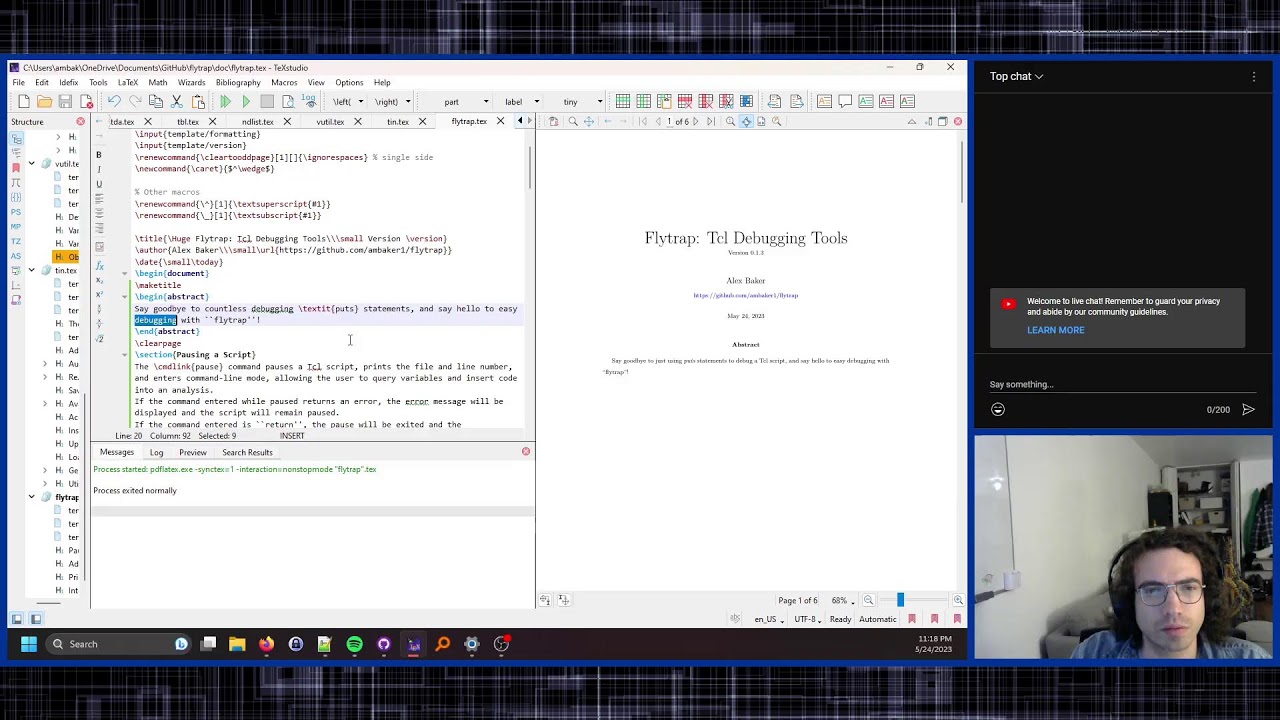The image size is (1280, 720).
Task: Click LEARN MORE in chat notice
Action: tap(1055, 330)
